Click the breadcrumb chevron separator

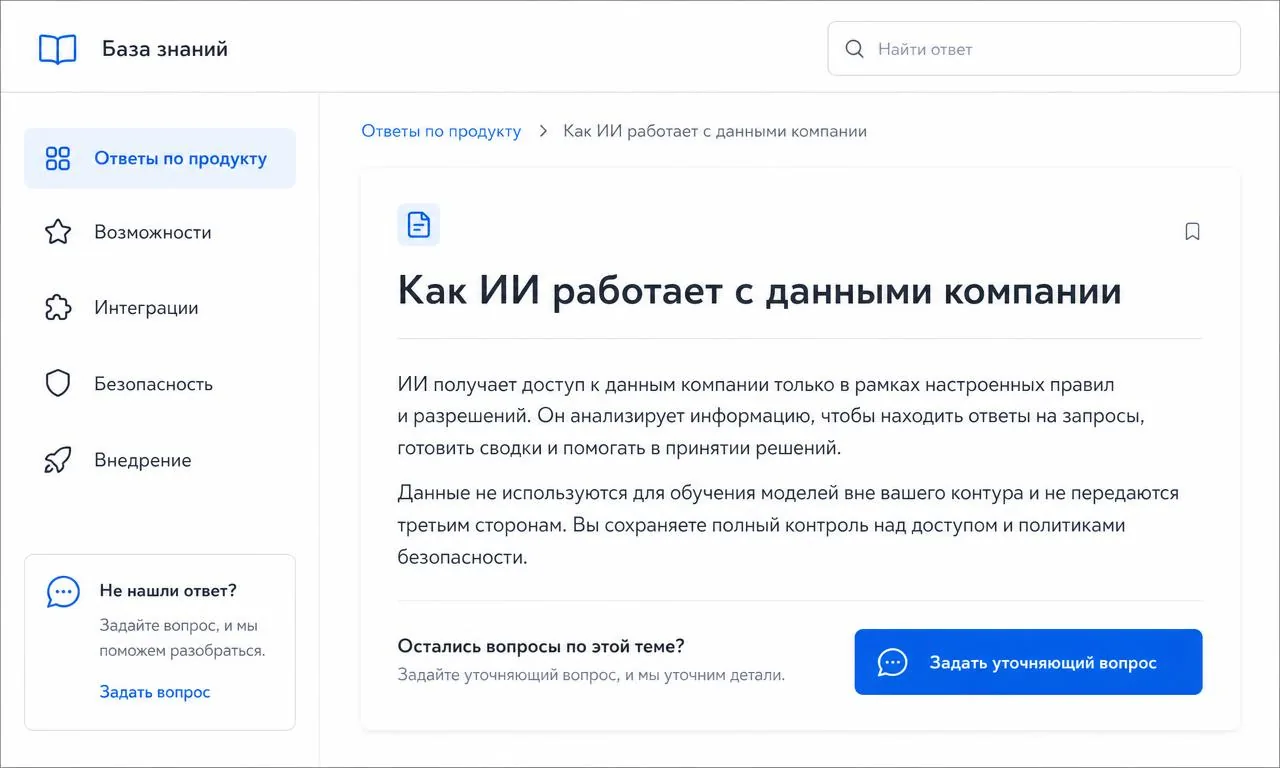point(543,131)
